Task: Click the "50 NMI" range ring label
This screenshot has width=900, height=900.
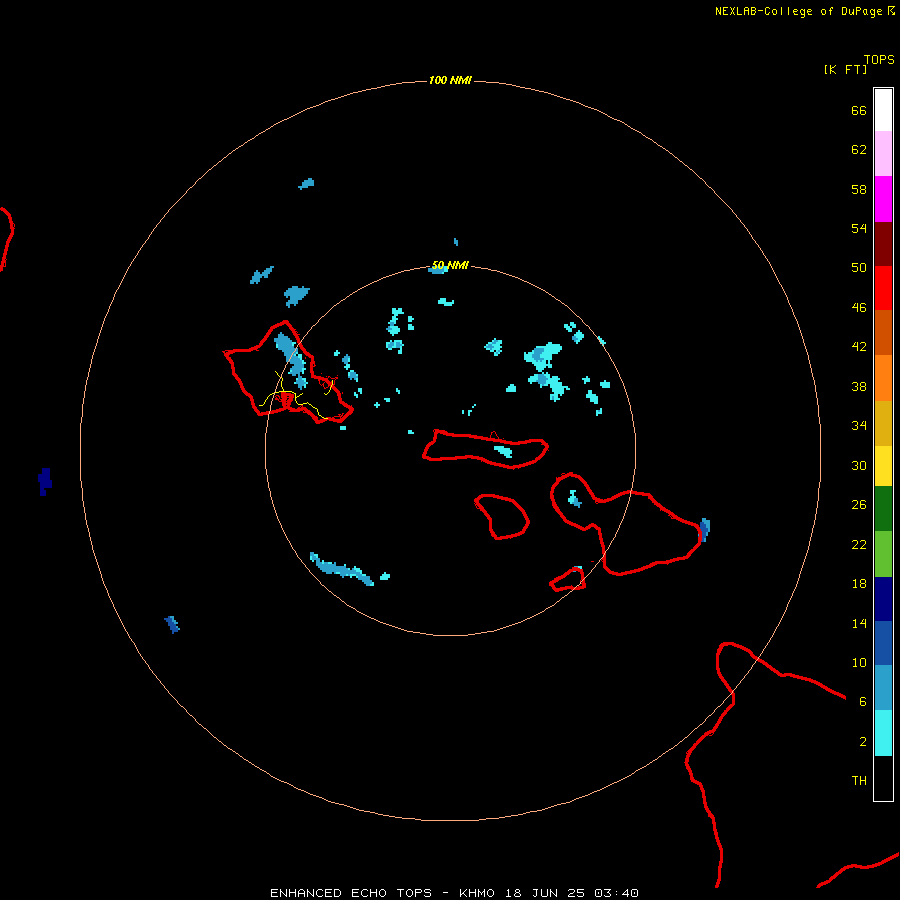Action: click(450, 265)
